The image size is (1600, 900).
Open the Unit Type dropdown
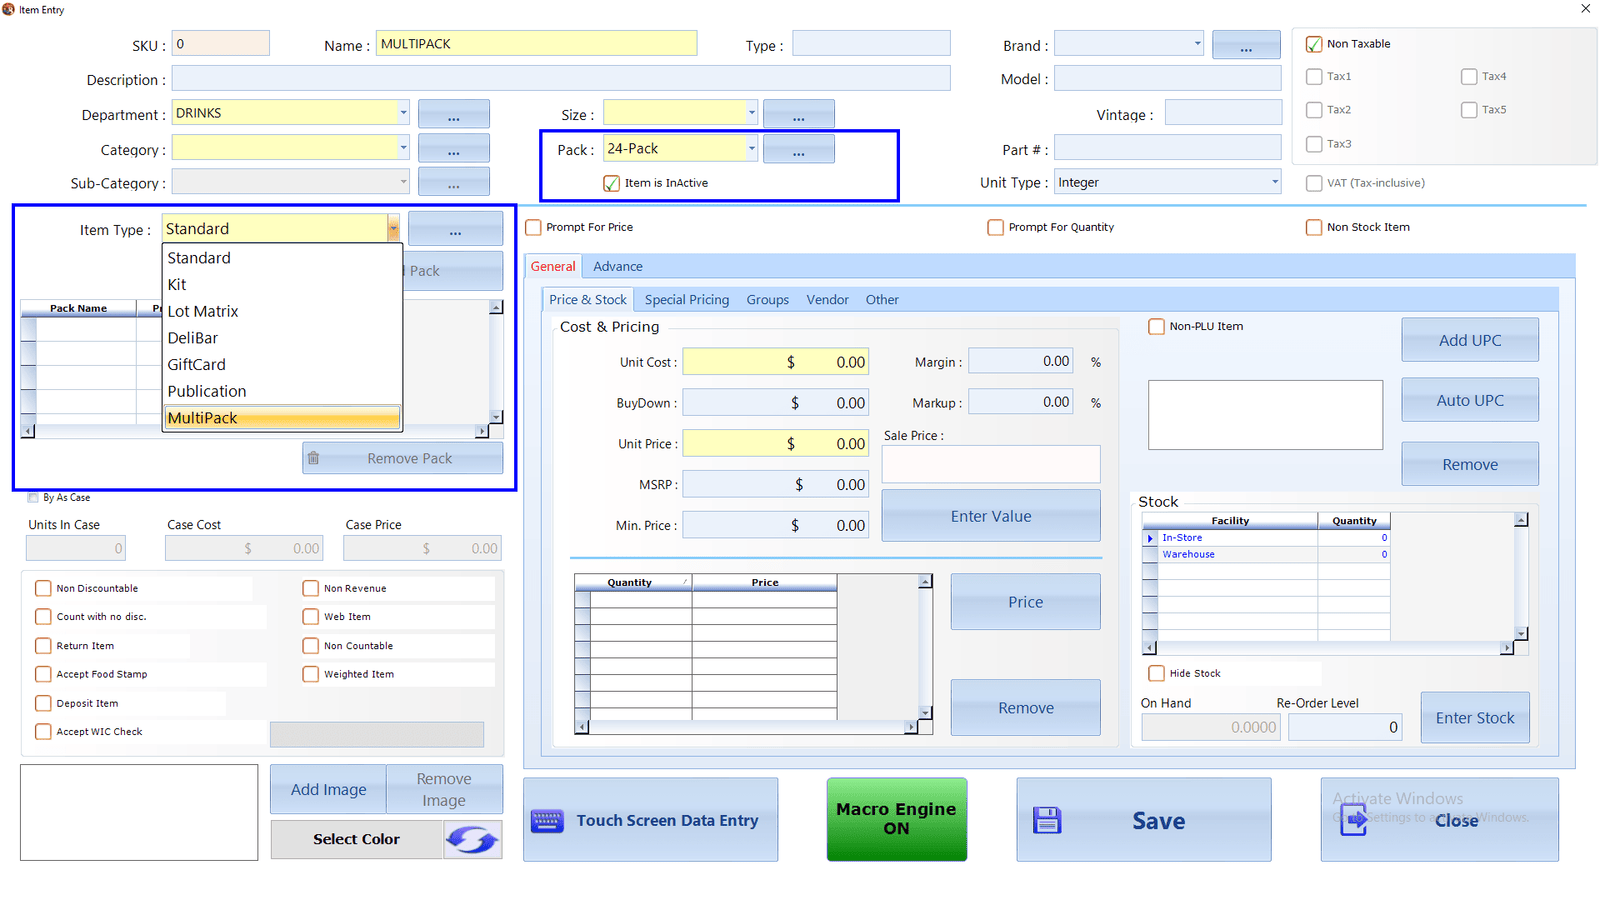[1274, 182]
